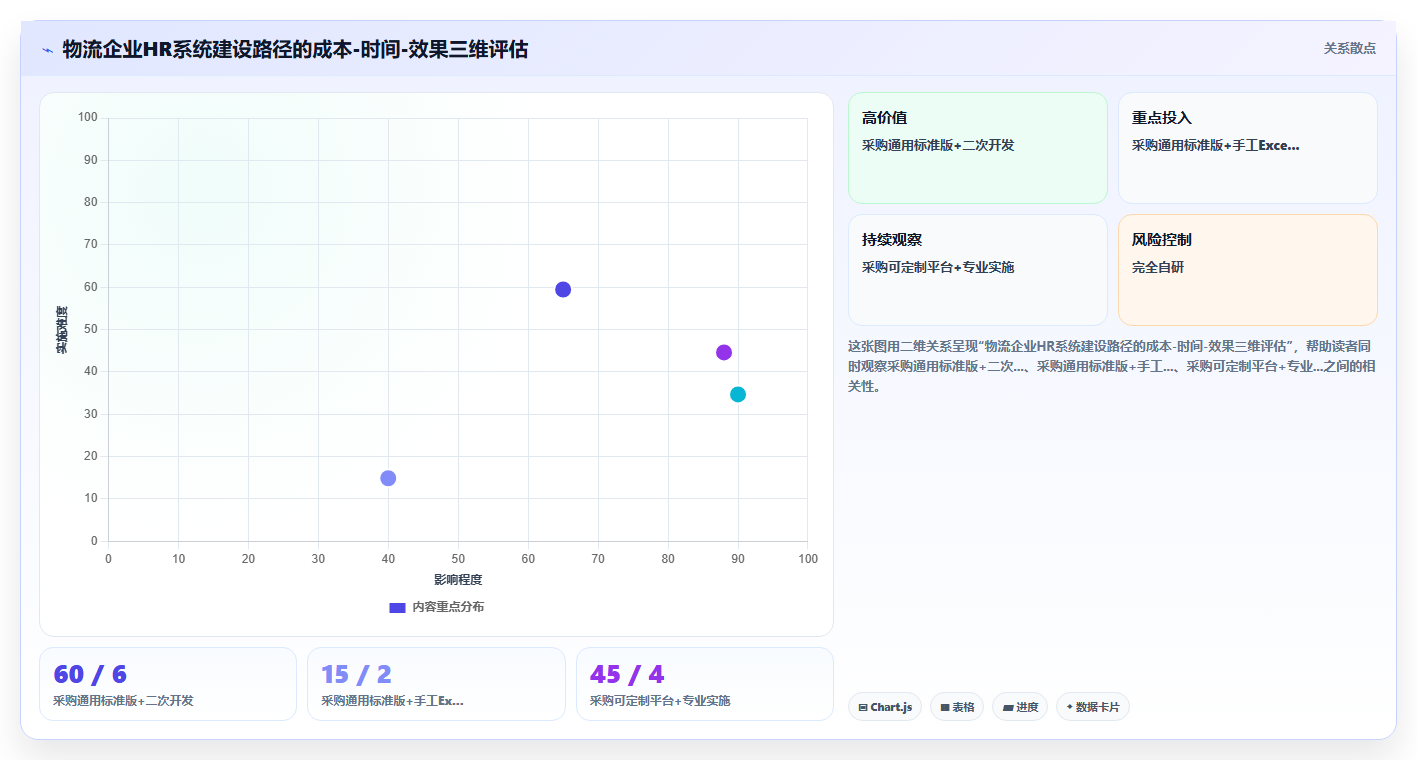This screenshot has height=760, width=1417.
Task: Click 采购通用标准版+二次开发 in 高价值 card
Action: click(938, 146)
